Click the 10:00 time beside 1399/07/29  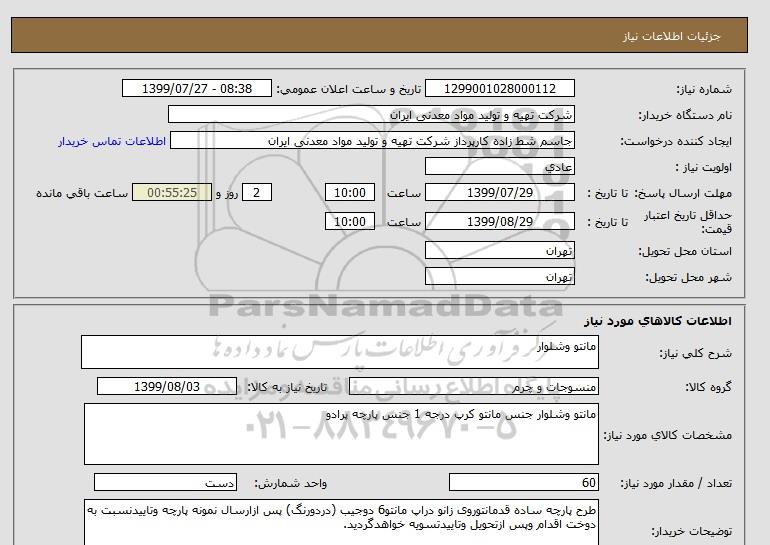pos(350,192)
